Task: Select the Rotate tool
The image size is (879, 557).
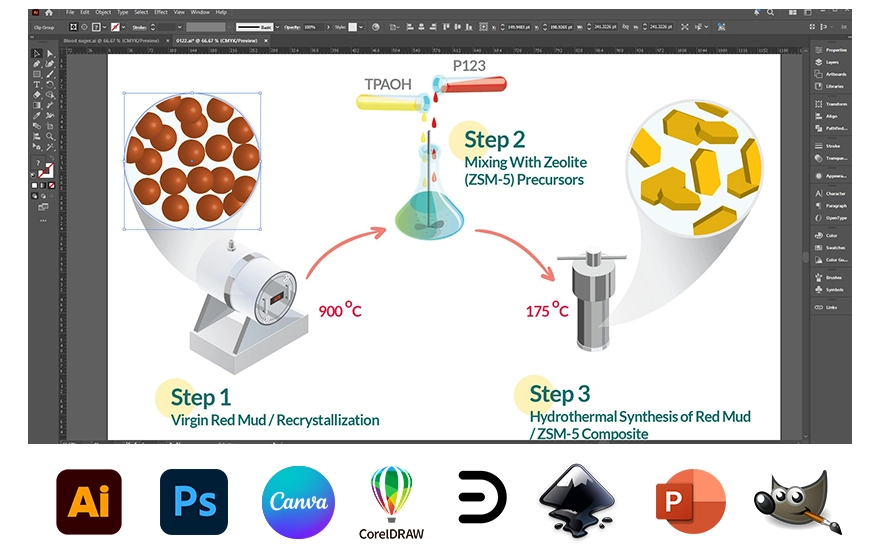Action: [x=50, y=84]
